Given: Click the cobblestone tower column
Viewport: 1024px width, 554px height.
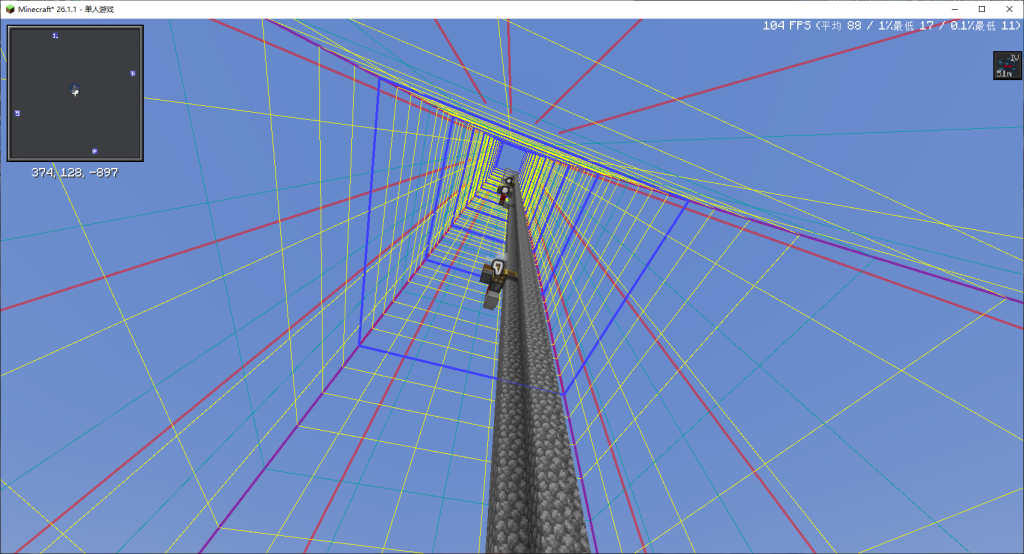Looking at the screenshot, I should [x=530, y=392].
